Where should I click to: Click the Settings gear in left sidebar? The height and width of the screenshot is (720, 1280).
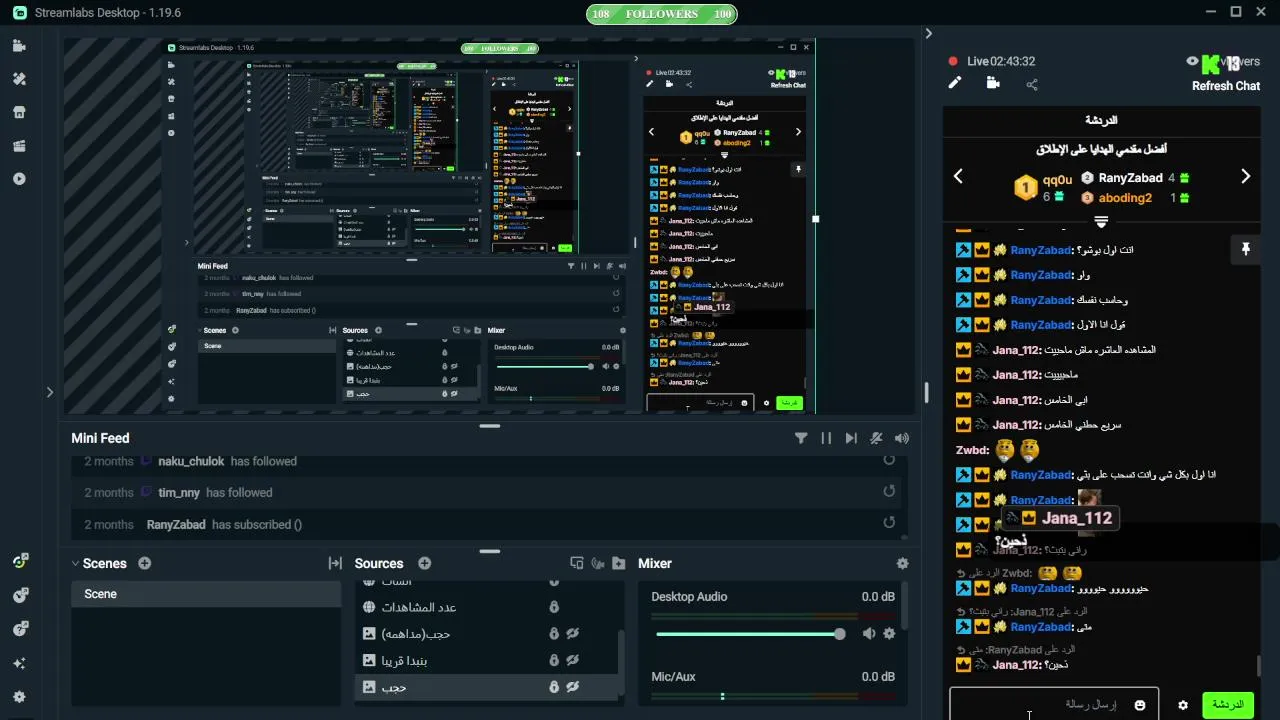pos(19,697)
